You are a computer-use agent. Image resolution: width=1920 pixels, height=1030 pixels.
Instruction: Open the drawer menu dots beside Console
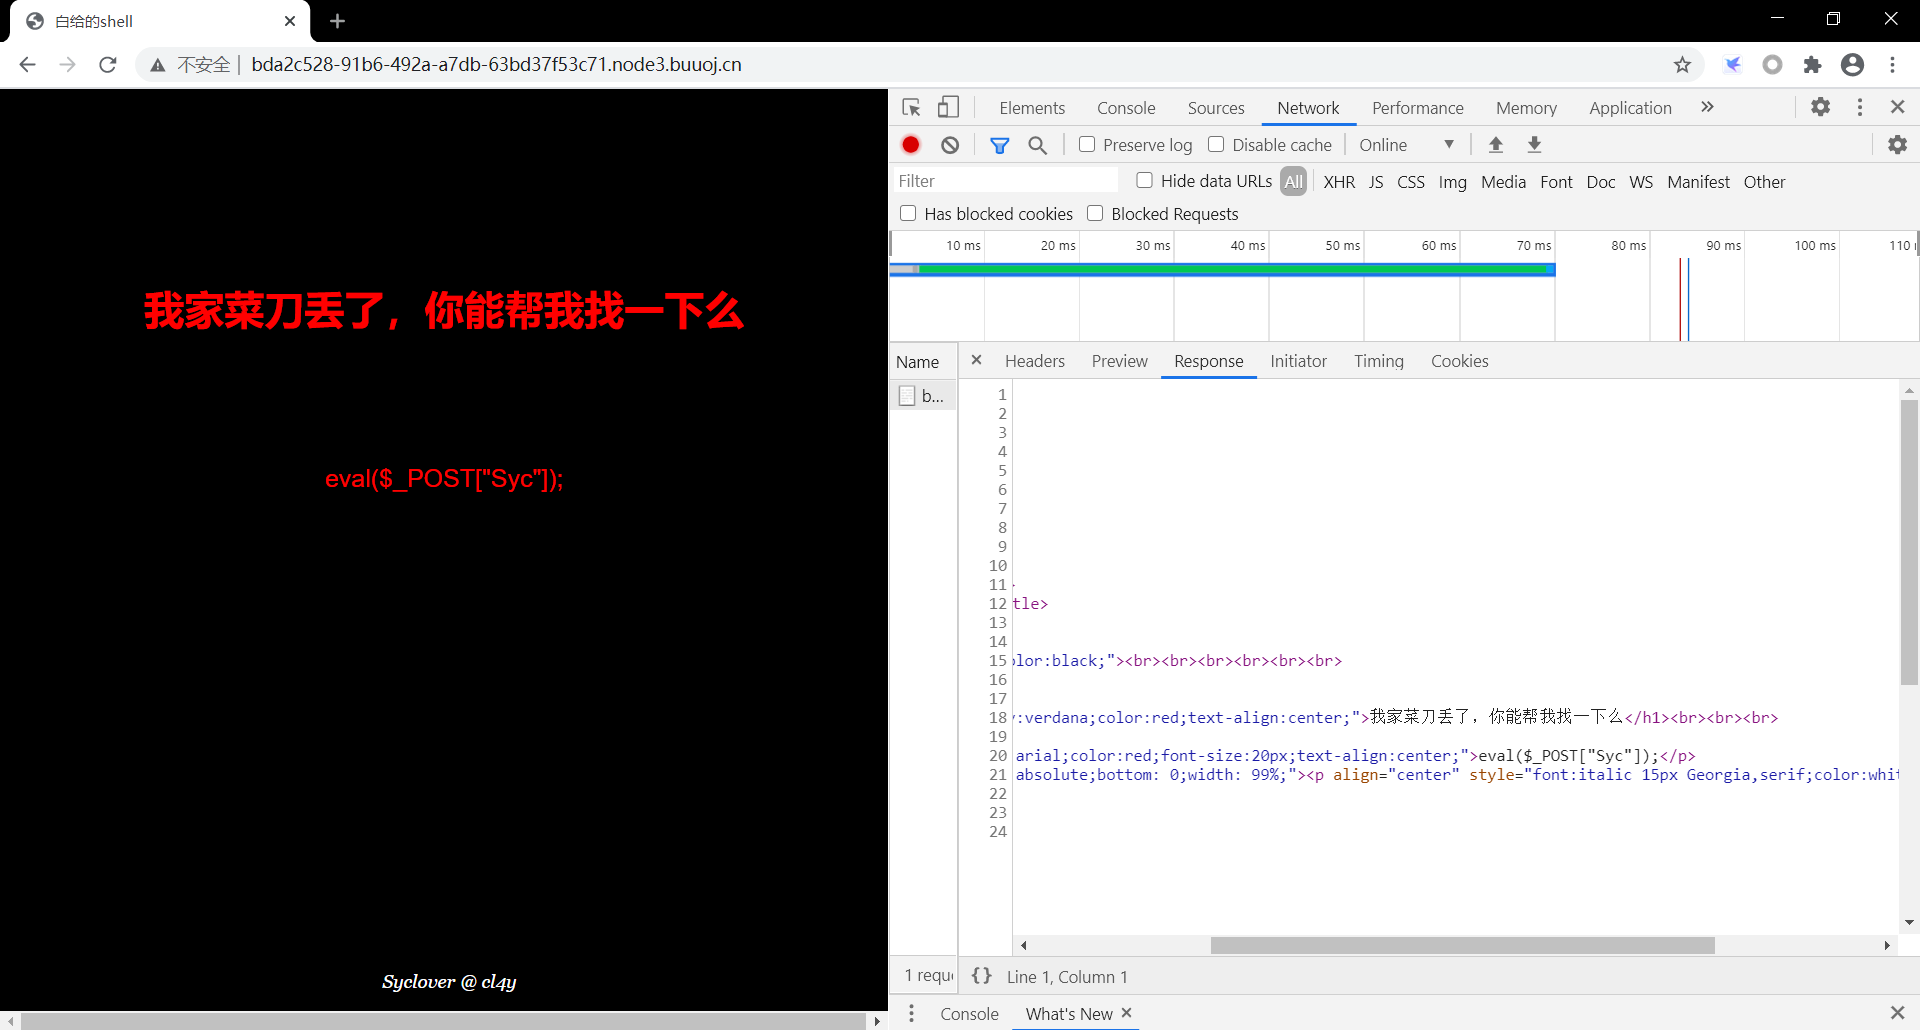click(x=911, y=1014)
